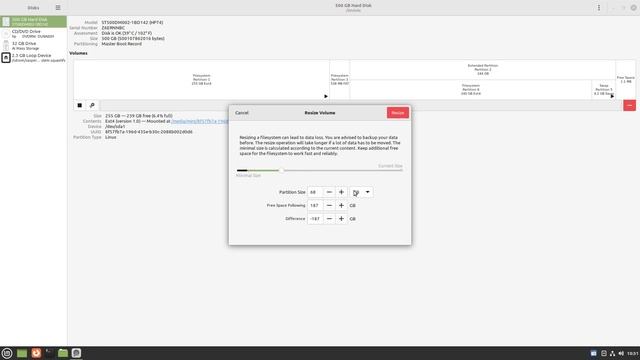Image resolution: width=640 pixels, height=360 pixels.
Task: Select the 32 GB Drive in sidebar
Action: 33,45
